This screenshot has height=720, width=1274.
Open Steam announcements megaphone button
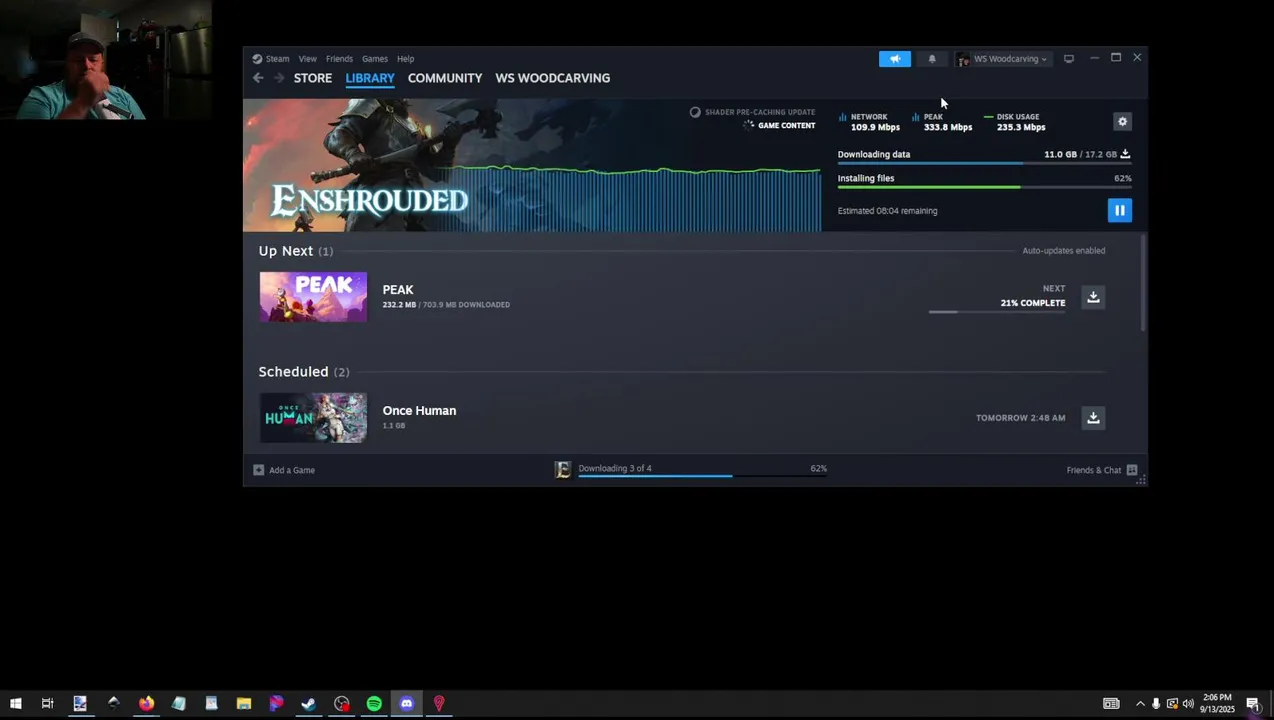coord(895,59)
